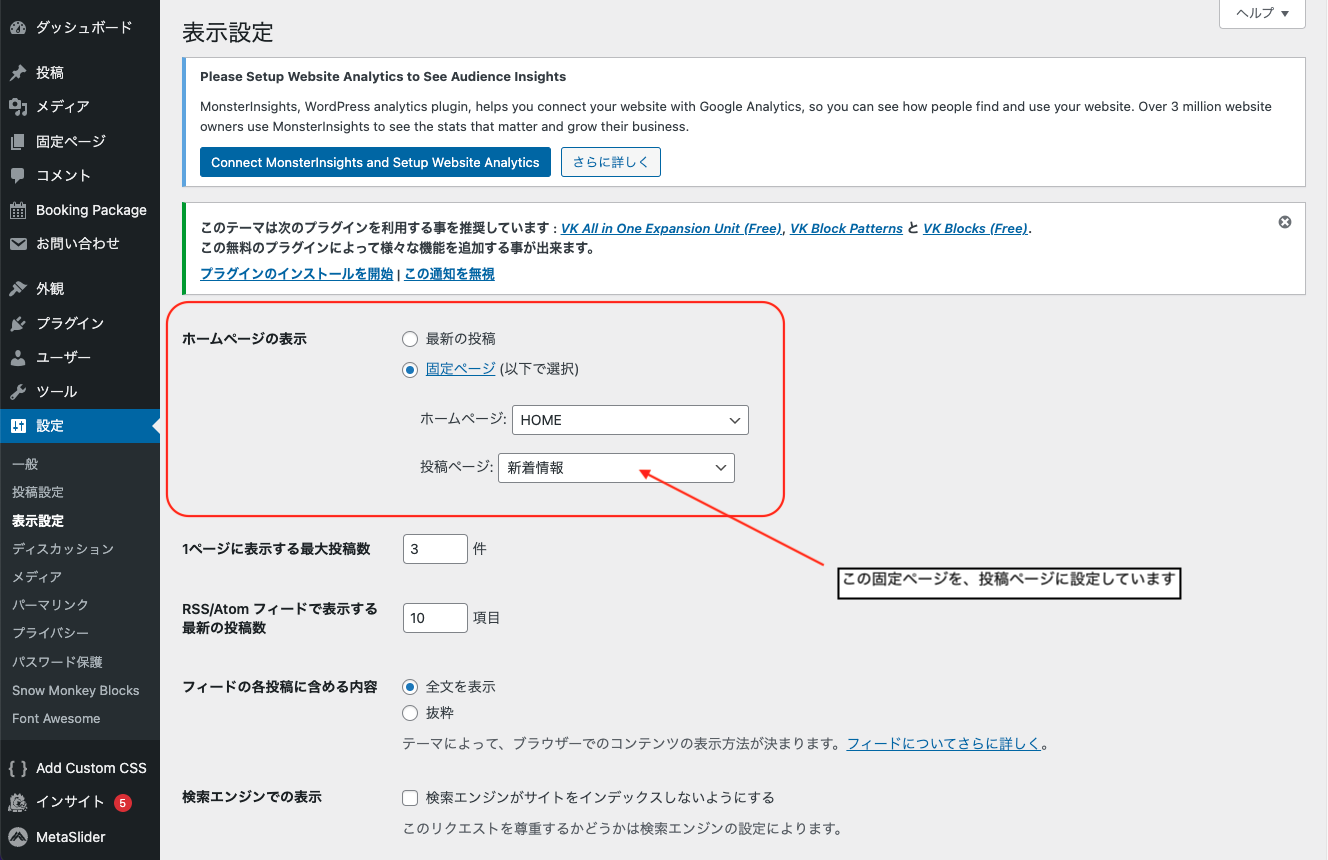Click the speech bubble icon beside コメント
Screen dimensions: 1328x860
18,176
